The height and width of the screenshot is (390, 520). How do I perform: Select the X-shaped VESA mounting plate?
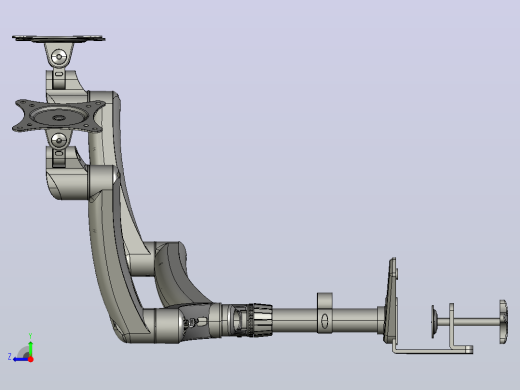click(59, 116)
